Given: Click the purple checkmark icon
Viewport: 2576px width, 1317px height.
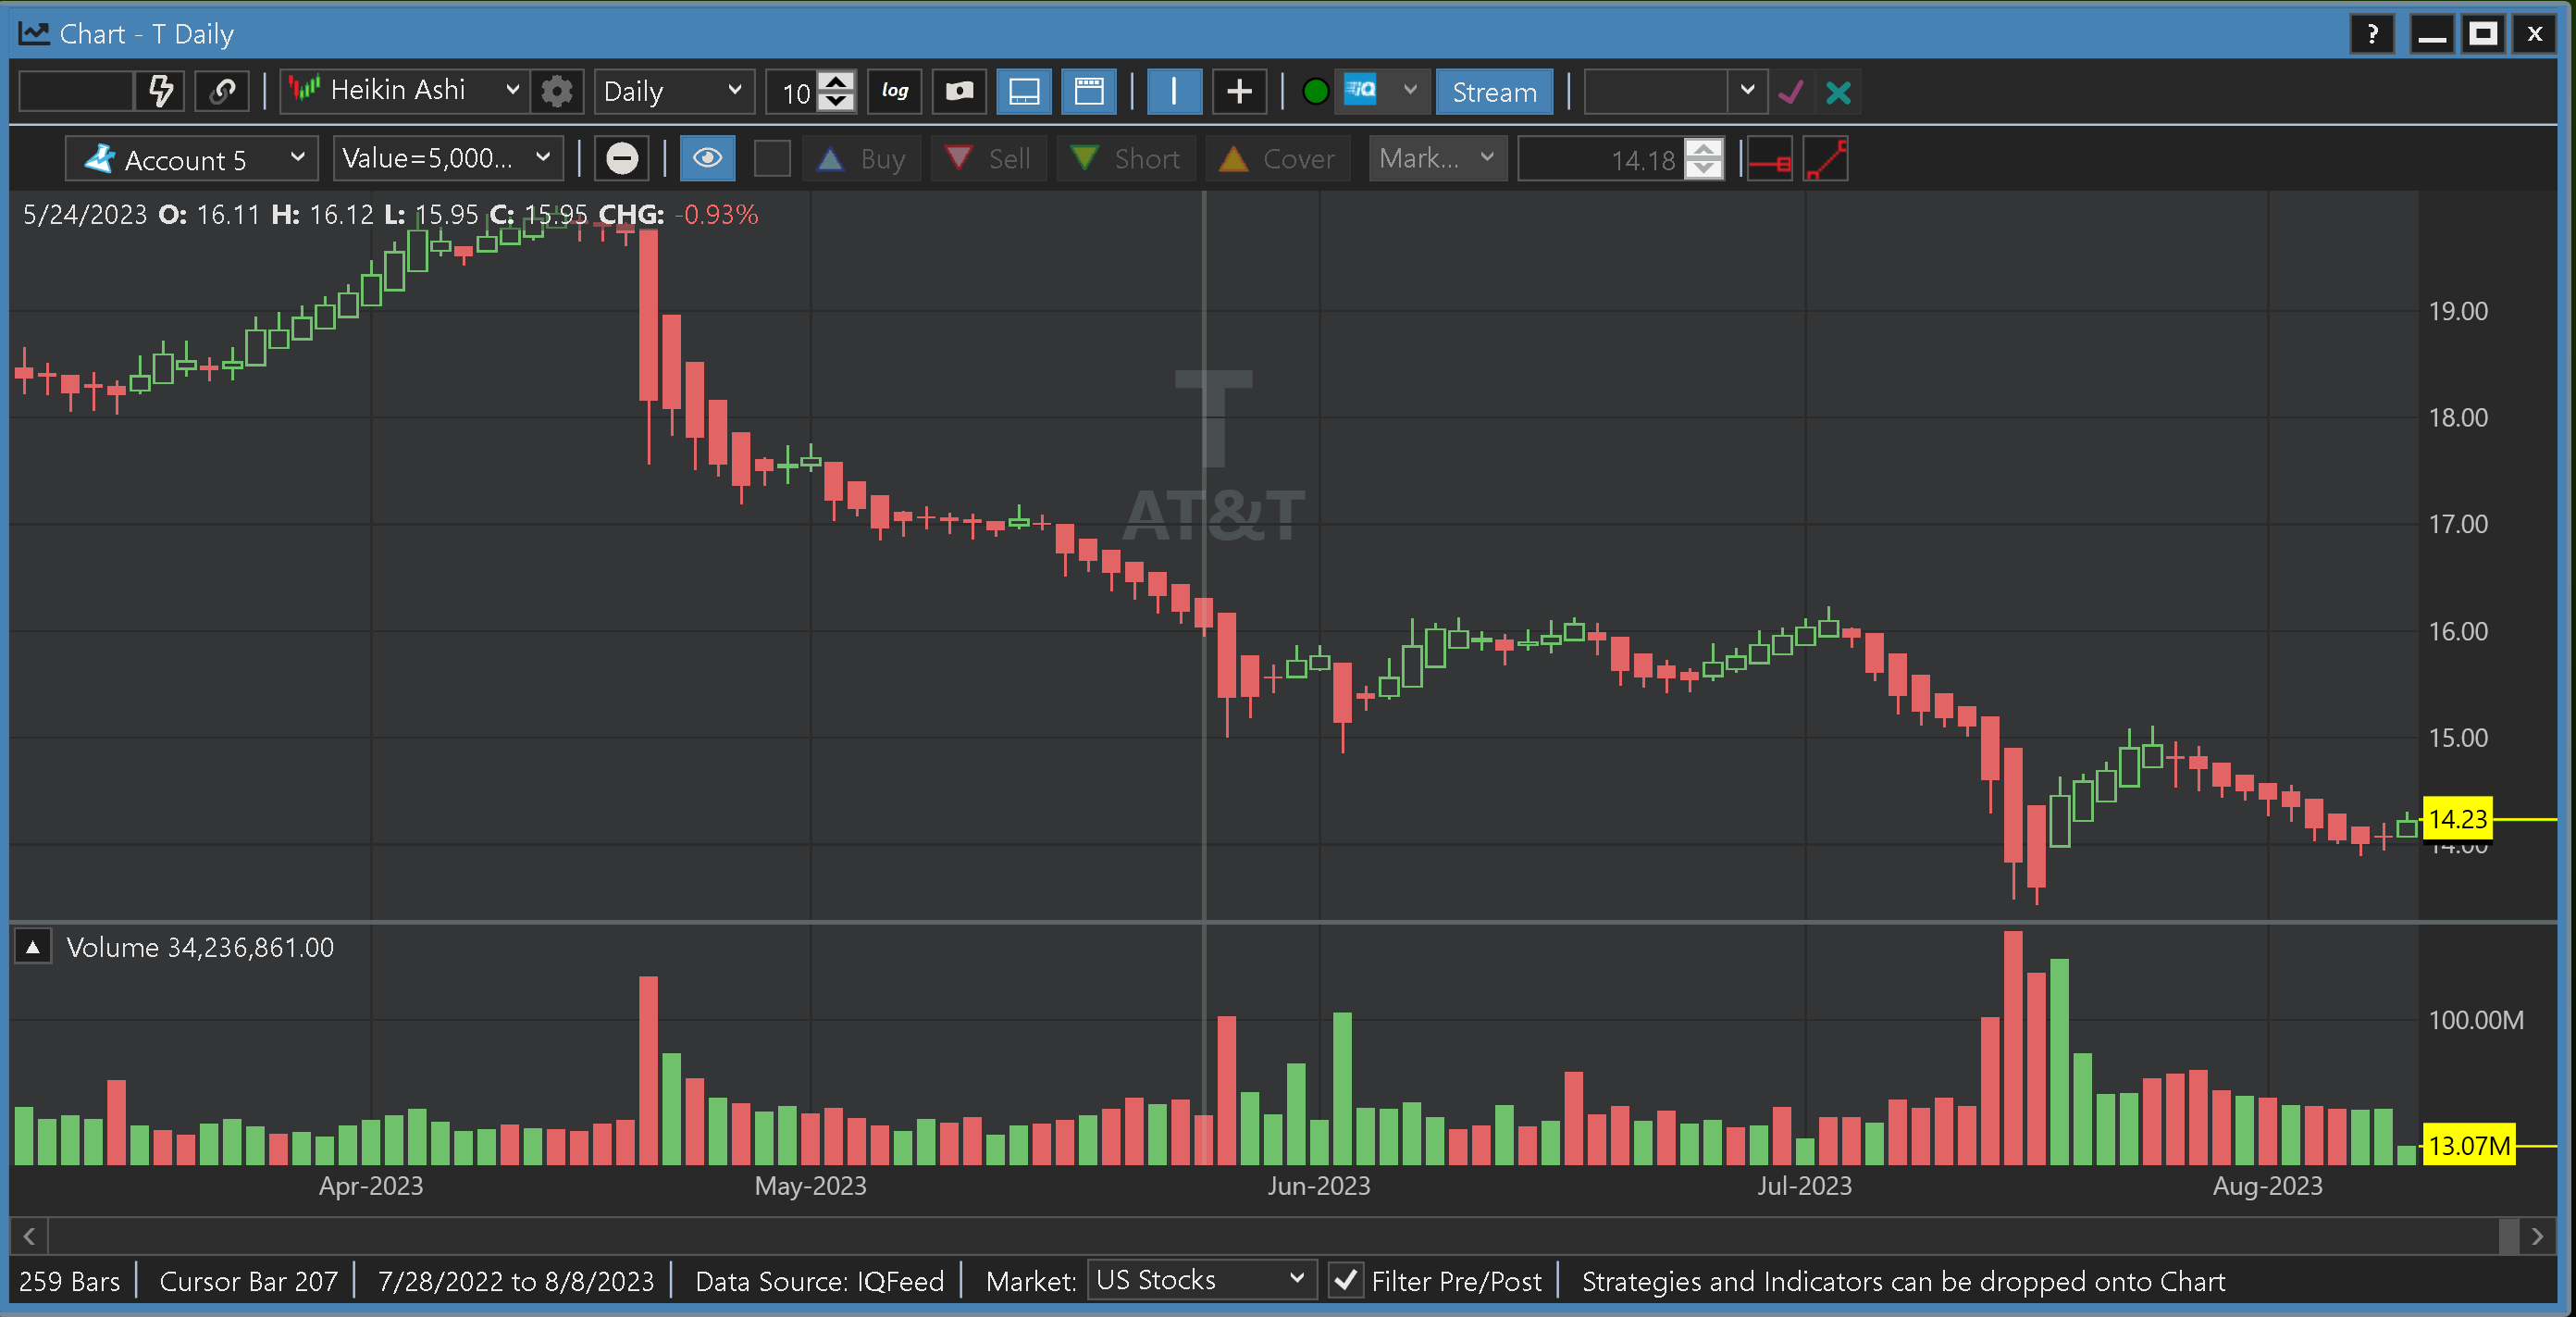Looking at the screenshot, I should [1790, 92].
